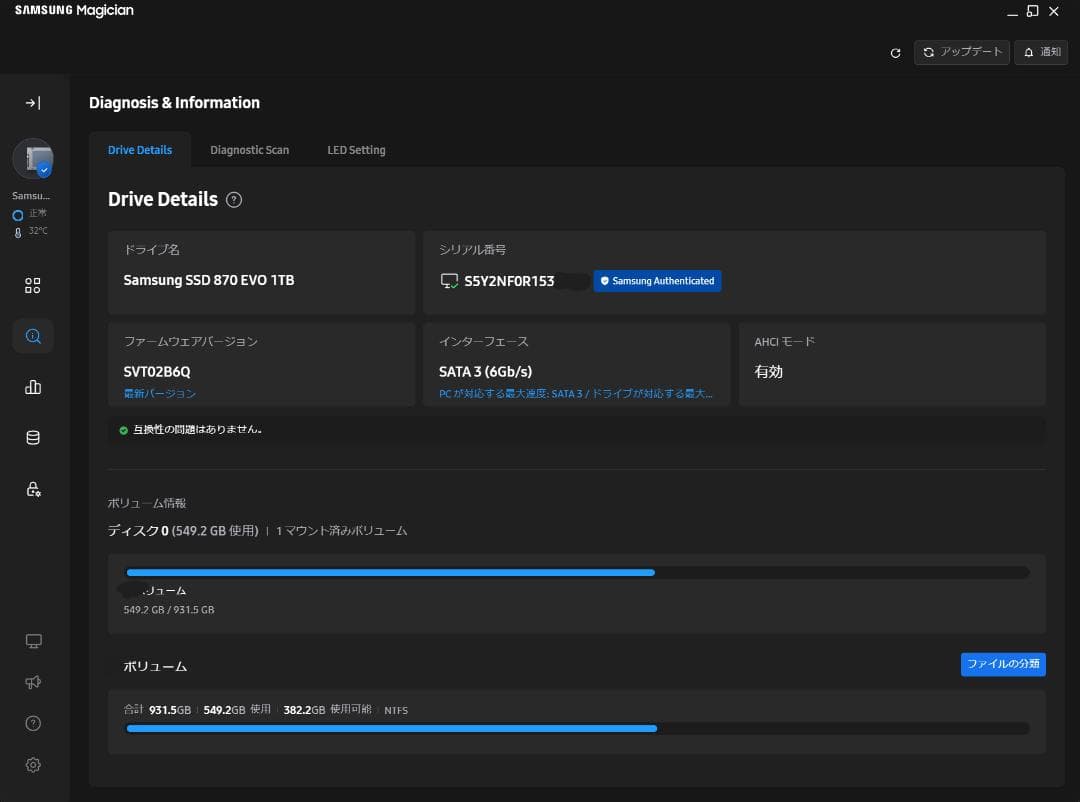Click the SATA 3 (6Gb/s) interface text
Screen dimensions: 1080x802
[486, 372]
